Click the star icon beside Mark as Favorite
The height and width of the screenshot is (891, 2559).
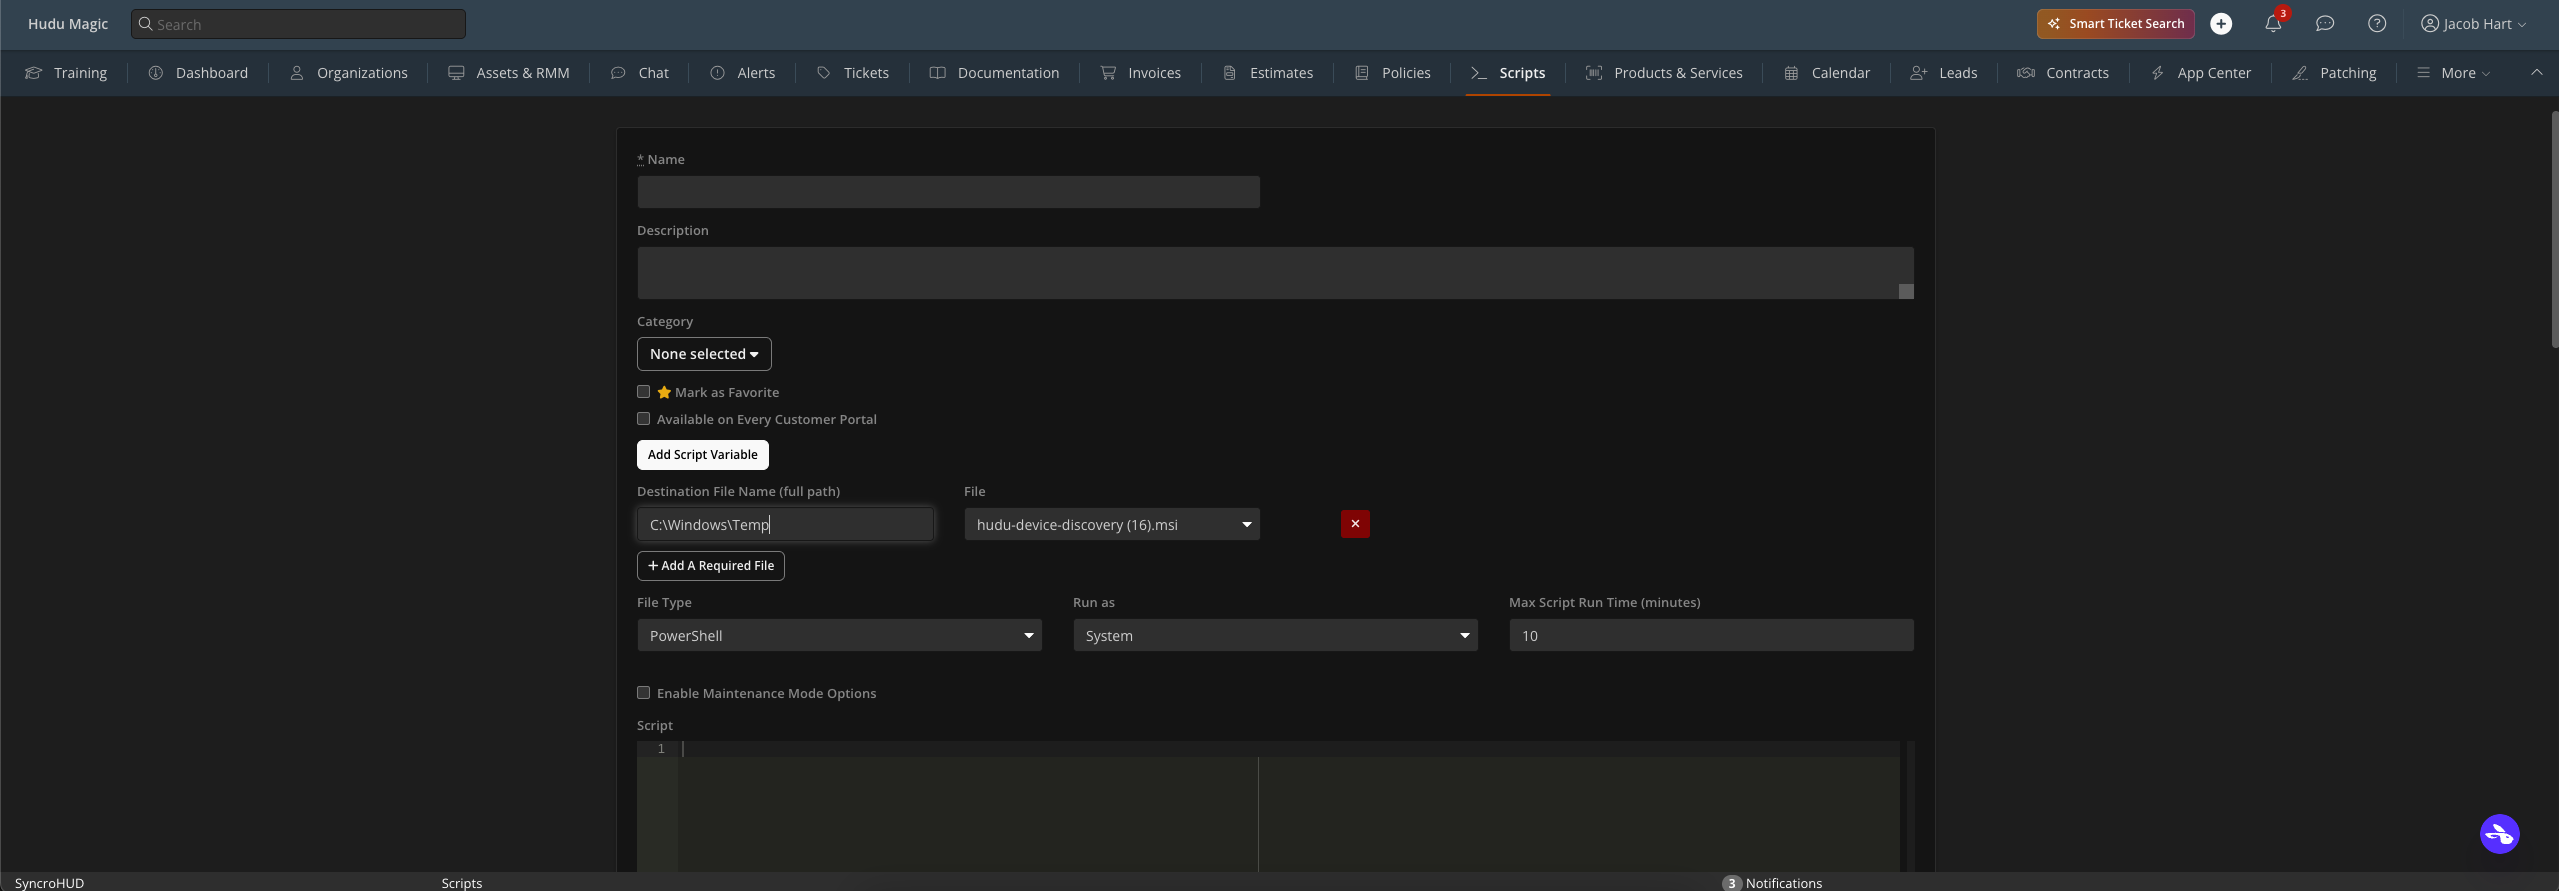(664, 392)
